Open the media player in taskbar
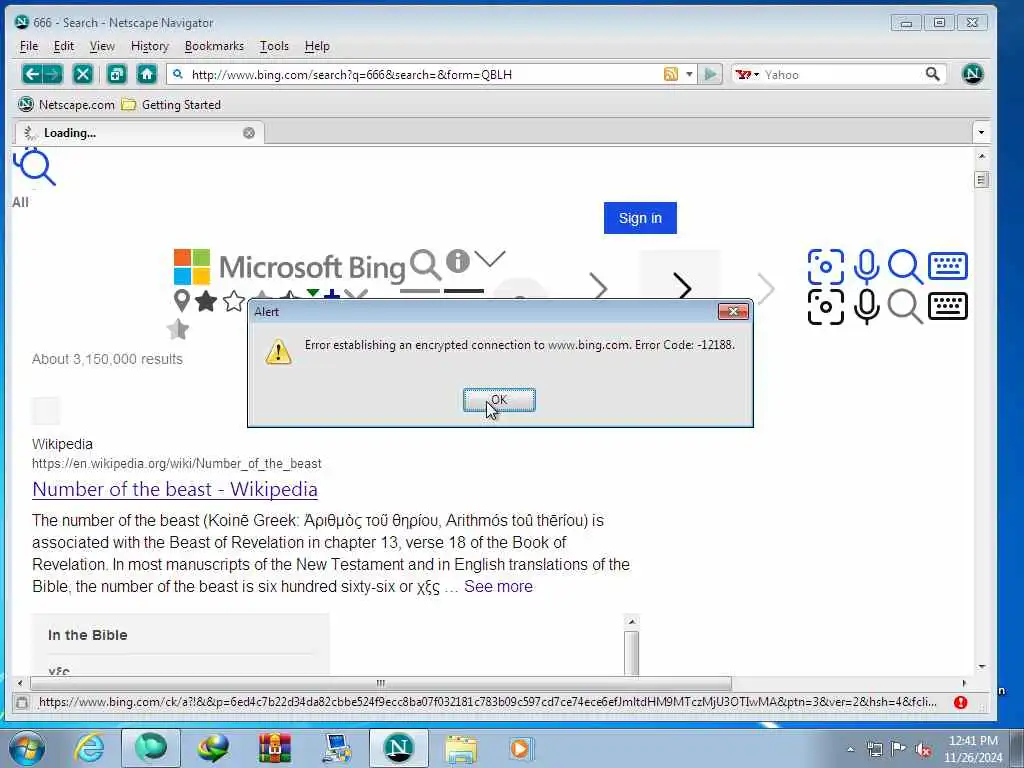This screenshot has height=768, width=1024. point(520,748)
